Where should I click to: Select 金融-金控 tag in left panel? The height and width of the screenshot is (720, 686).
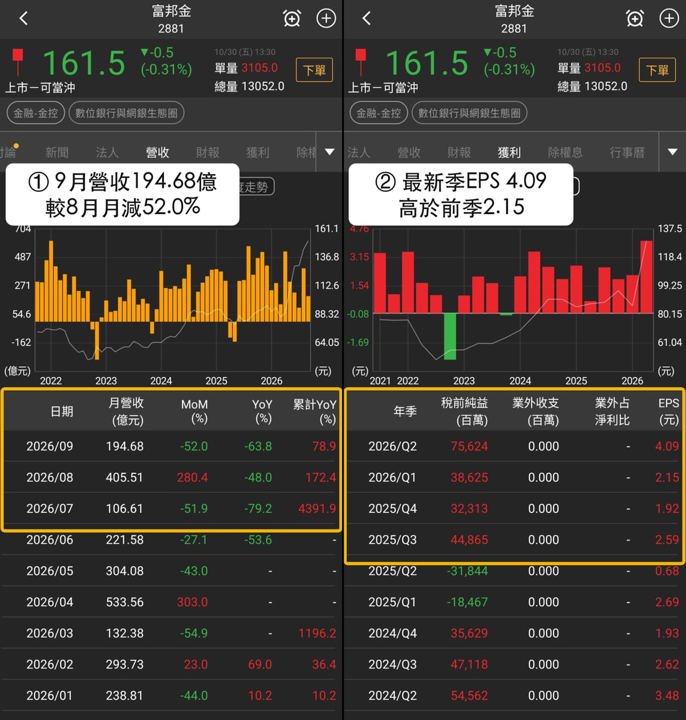coord(36,113)
